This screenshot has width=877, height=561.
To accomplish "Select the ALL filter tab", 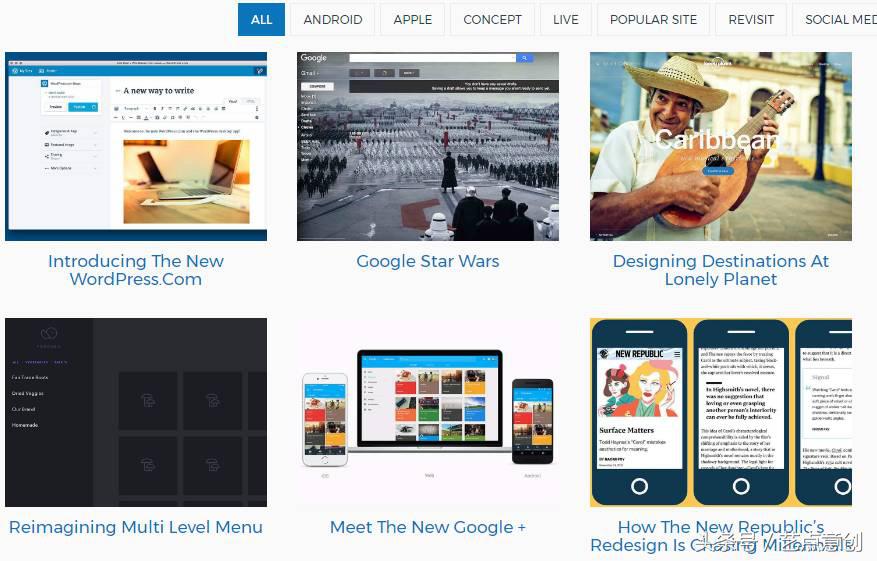I will coord(261,20).
